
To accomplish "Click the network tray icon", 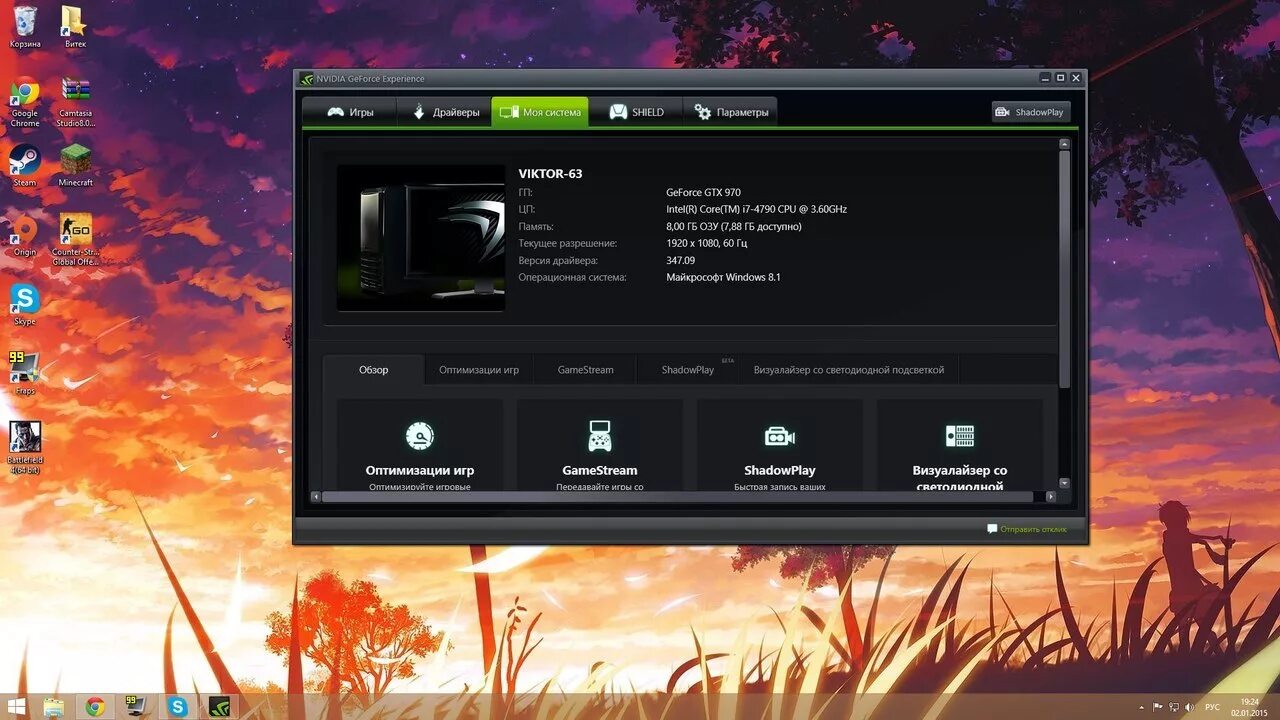I will [x=1173, y=707].
